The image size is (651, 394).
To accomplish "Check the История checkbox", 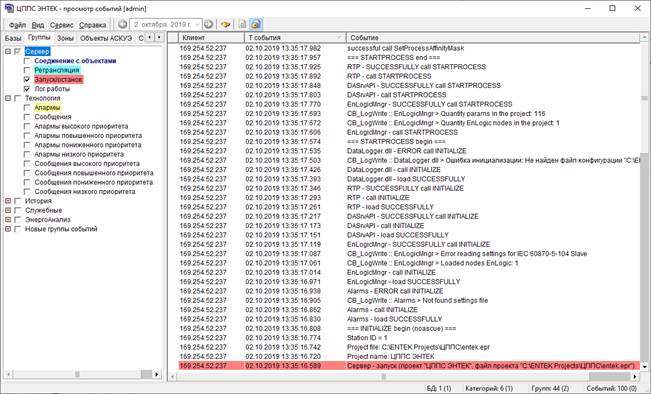I will tap(17, 201).
